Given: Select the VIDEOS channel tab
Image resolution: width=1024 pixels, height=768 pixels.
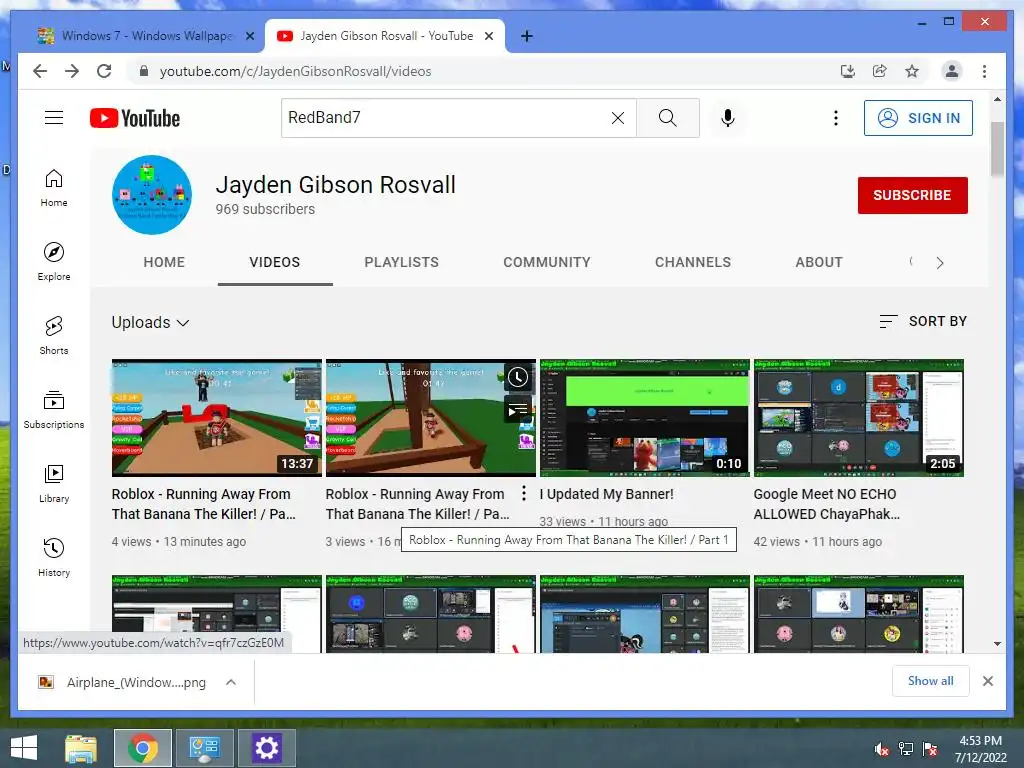Looking at the screenshot, I should pos(274,263).
